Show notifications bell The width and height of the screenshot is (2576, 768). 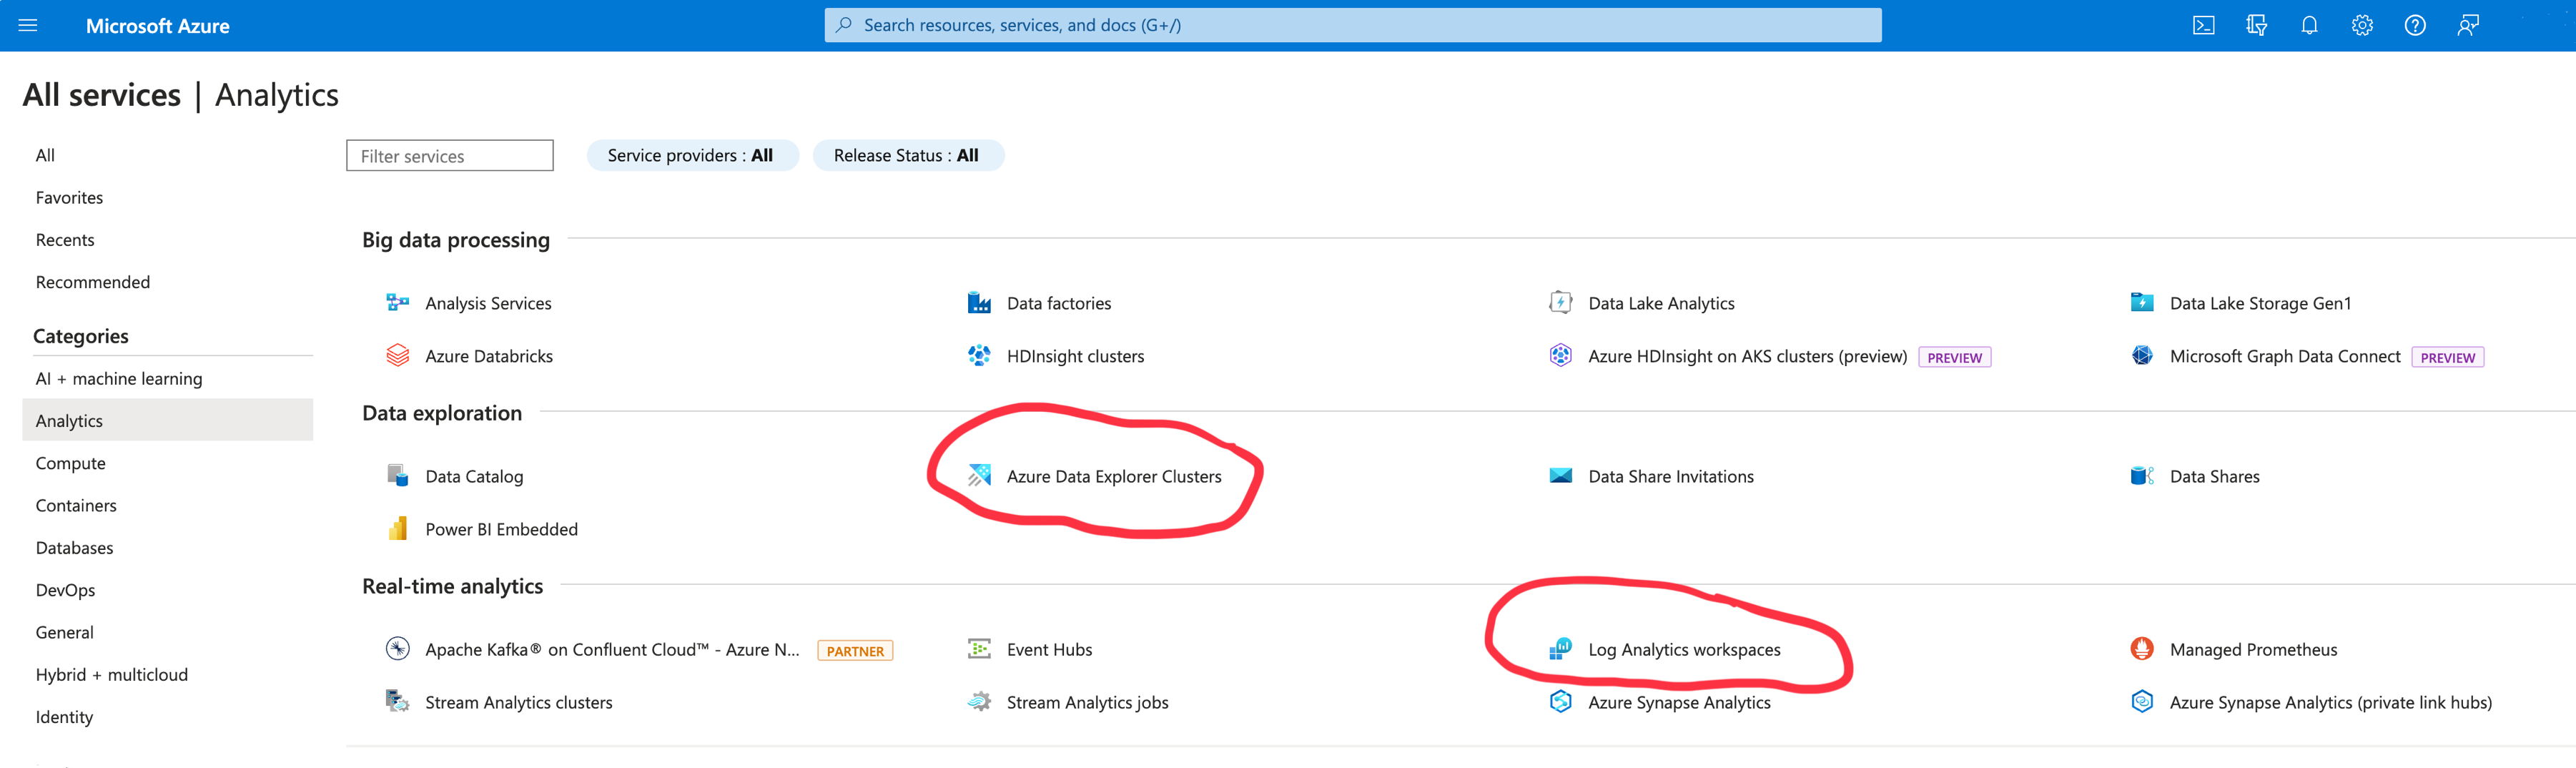(x=2309, y=25)
